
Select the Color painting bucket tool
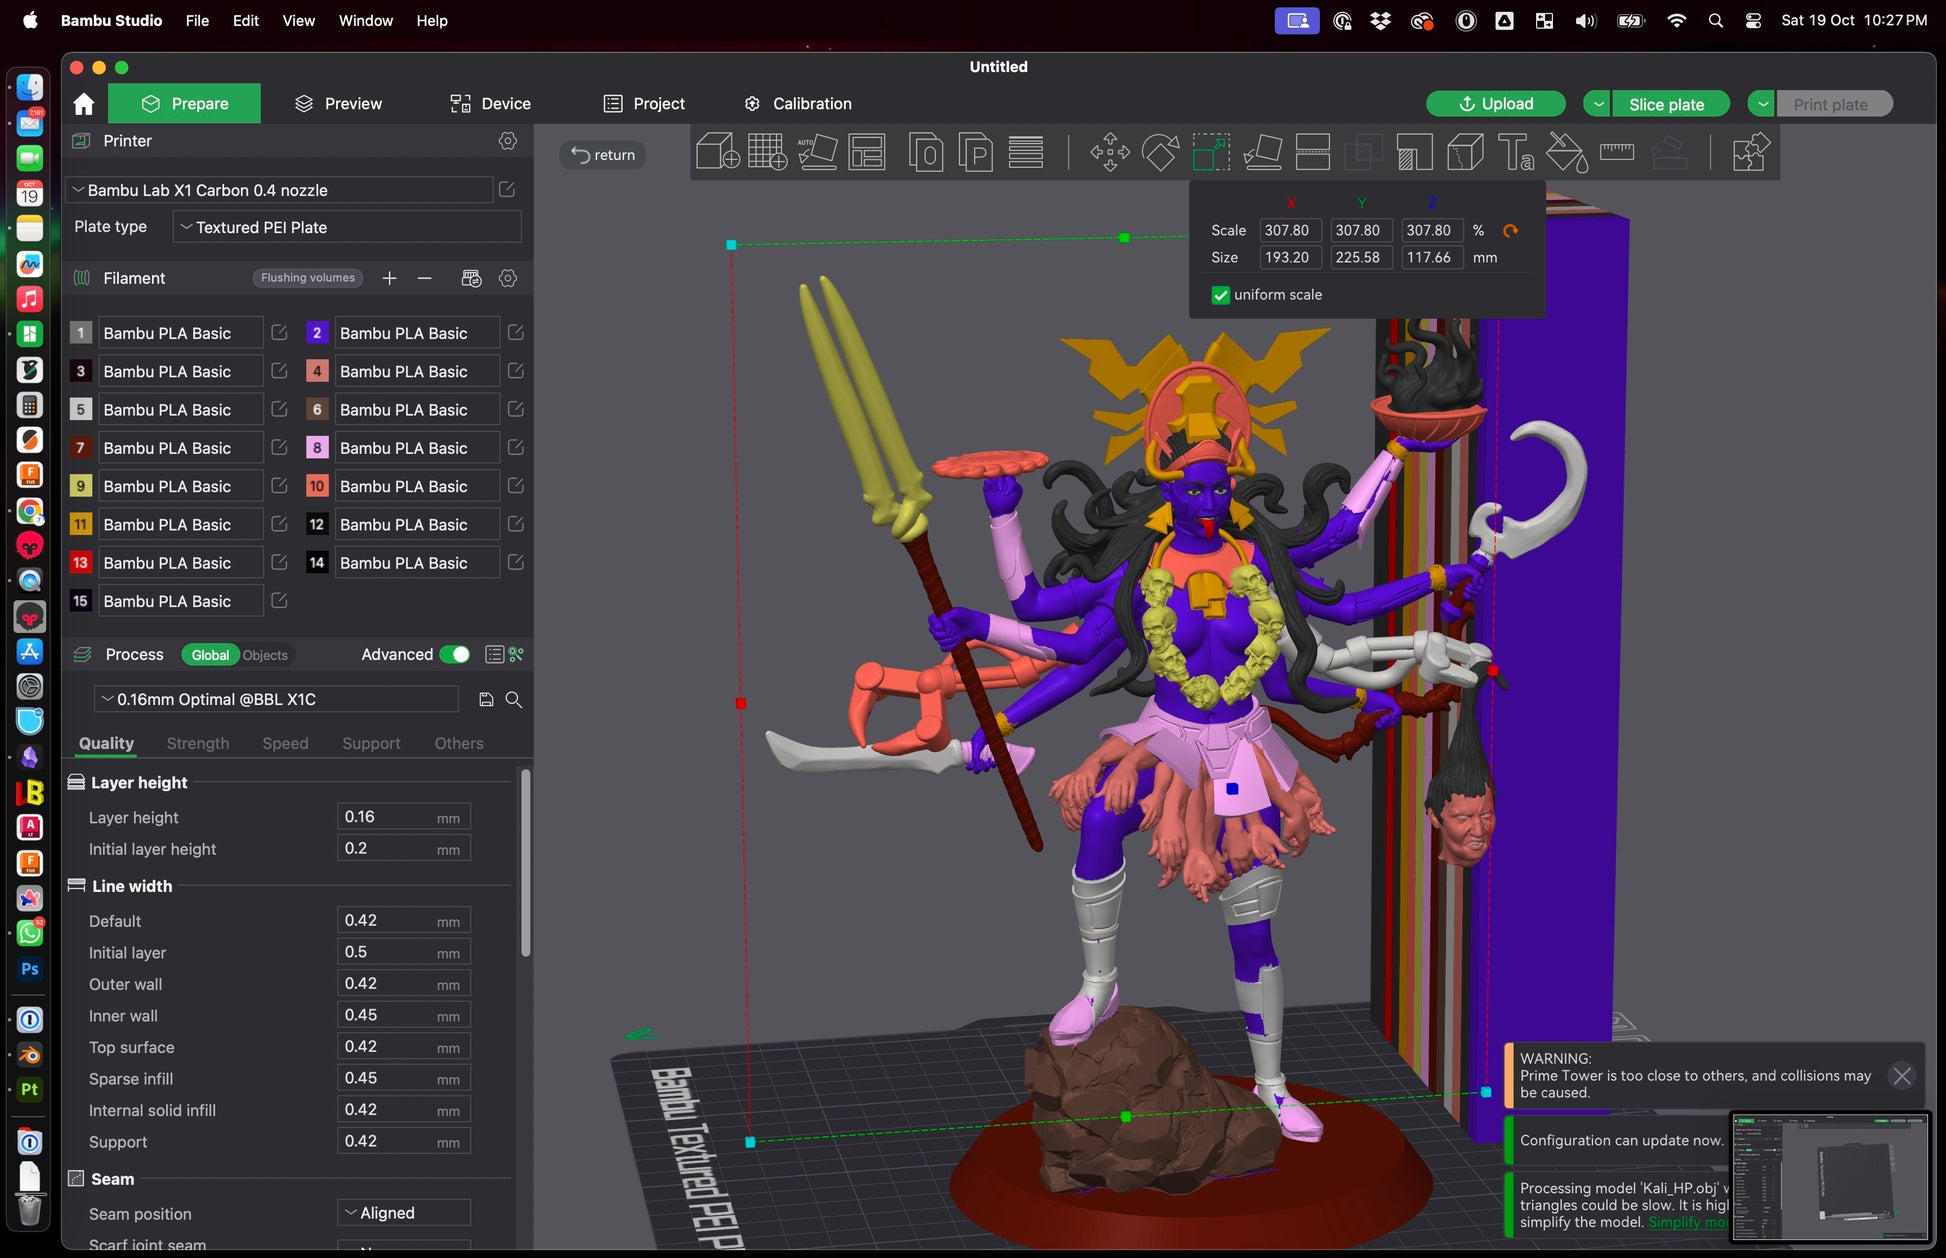pos(1566,153)
